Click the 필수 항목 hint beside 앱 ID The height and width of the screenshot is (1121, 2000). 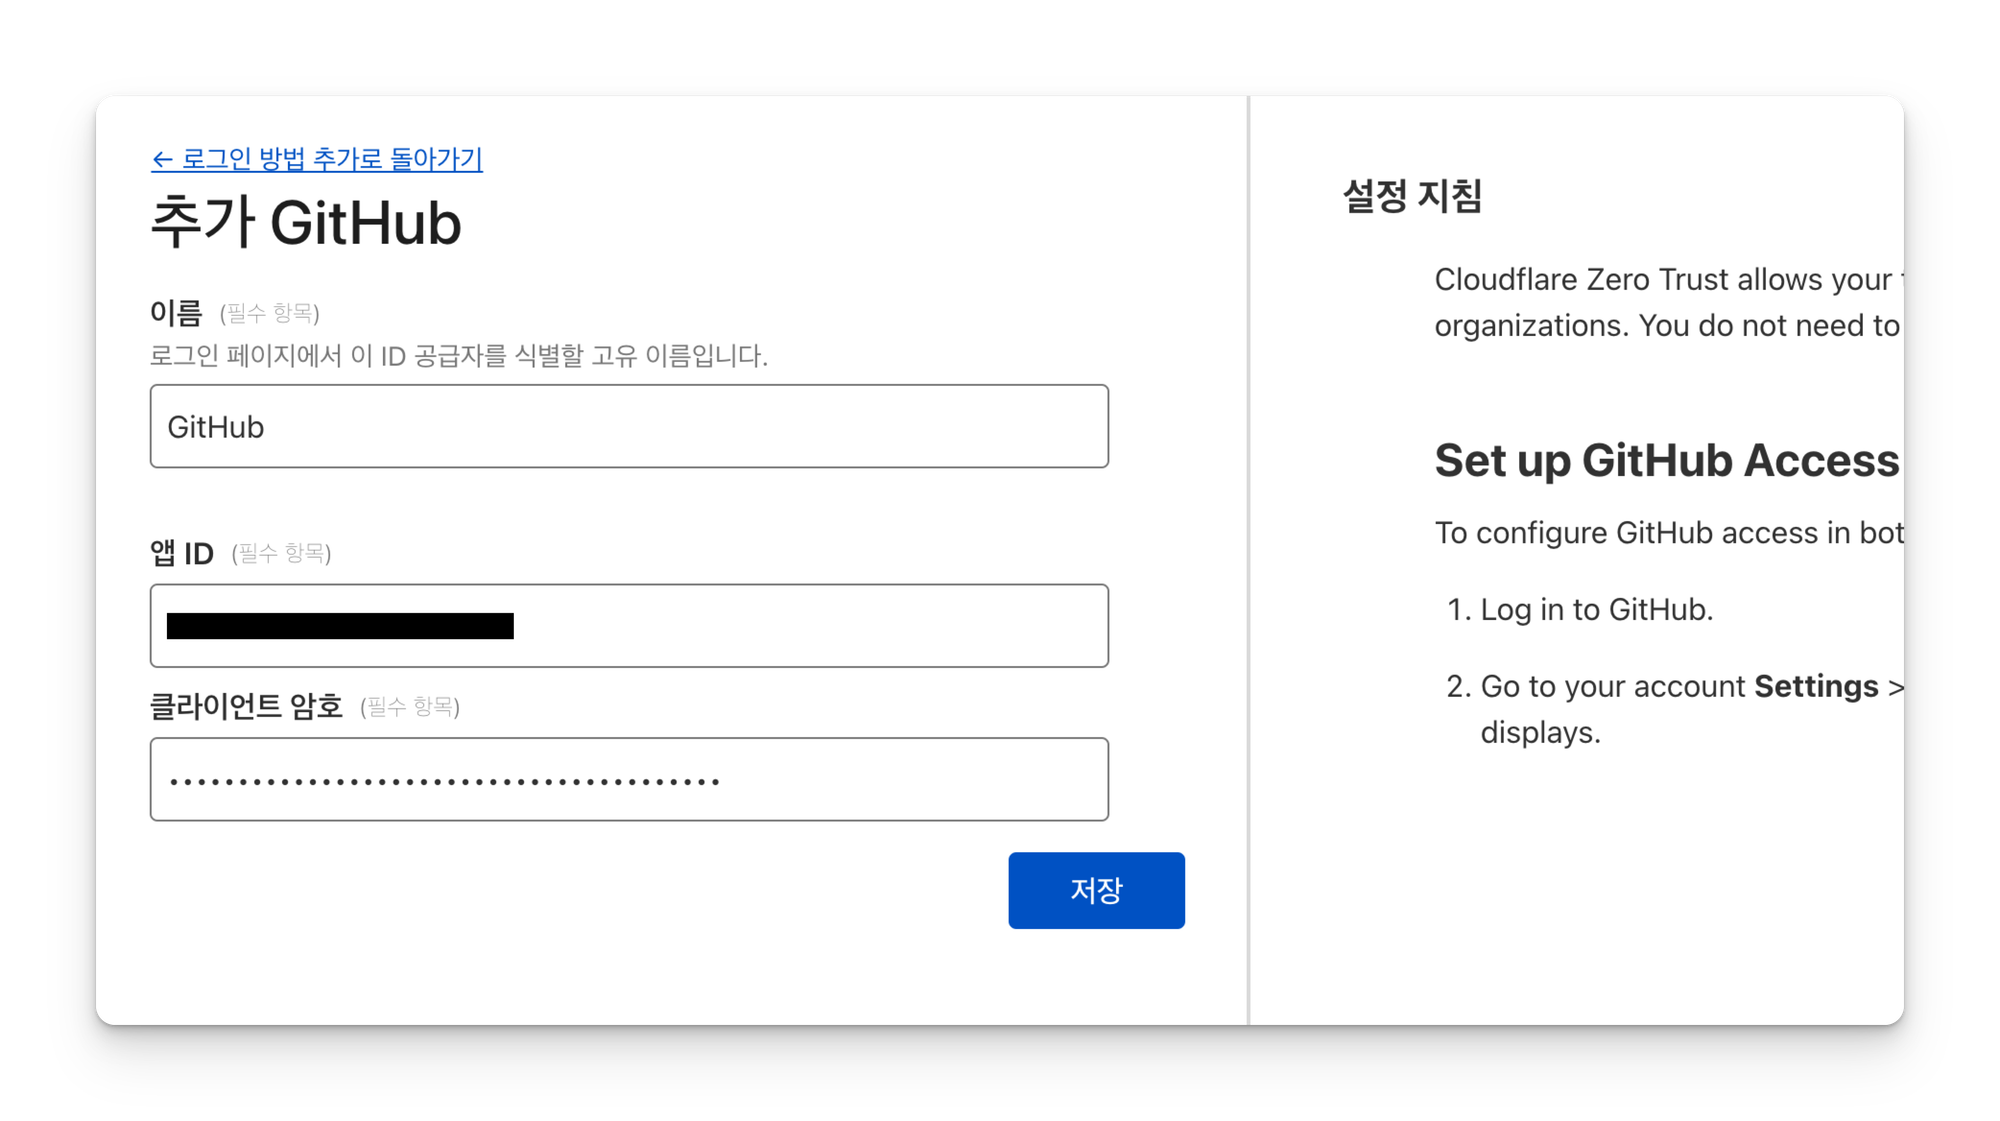point(281,553)
